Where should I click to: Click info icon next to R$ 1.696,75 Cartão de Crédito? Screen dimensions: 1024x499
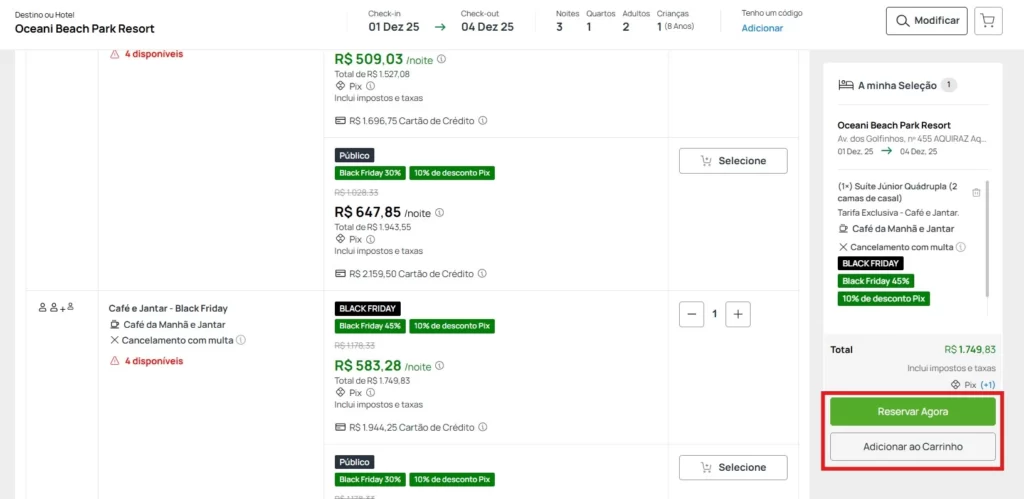[x=482, y=120]
